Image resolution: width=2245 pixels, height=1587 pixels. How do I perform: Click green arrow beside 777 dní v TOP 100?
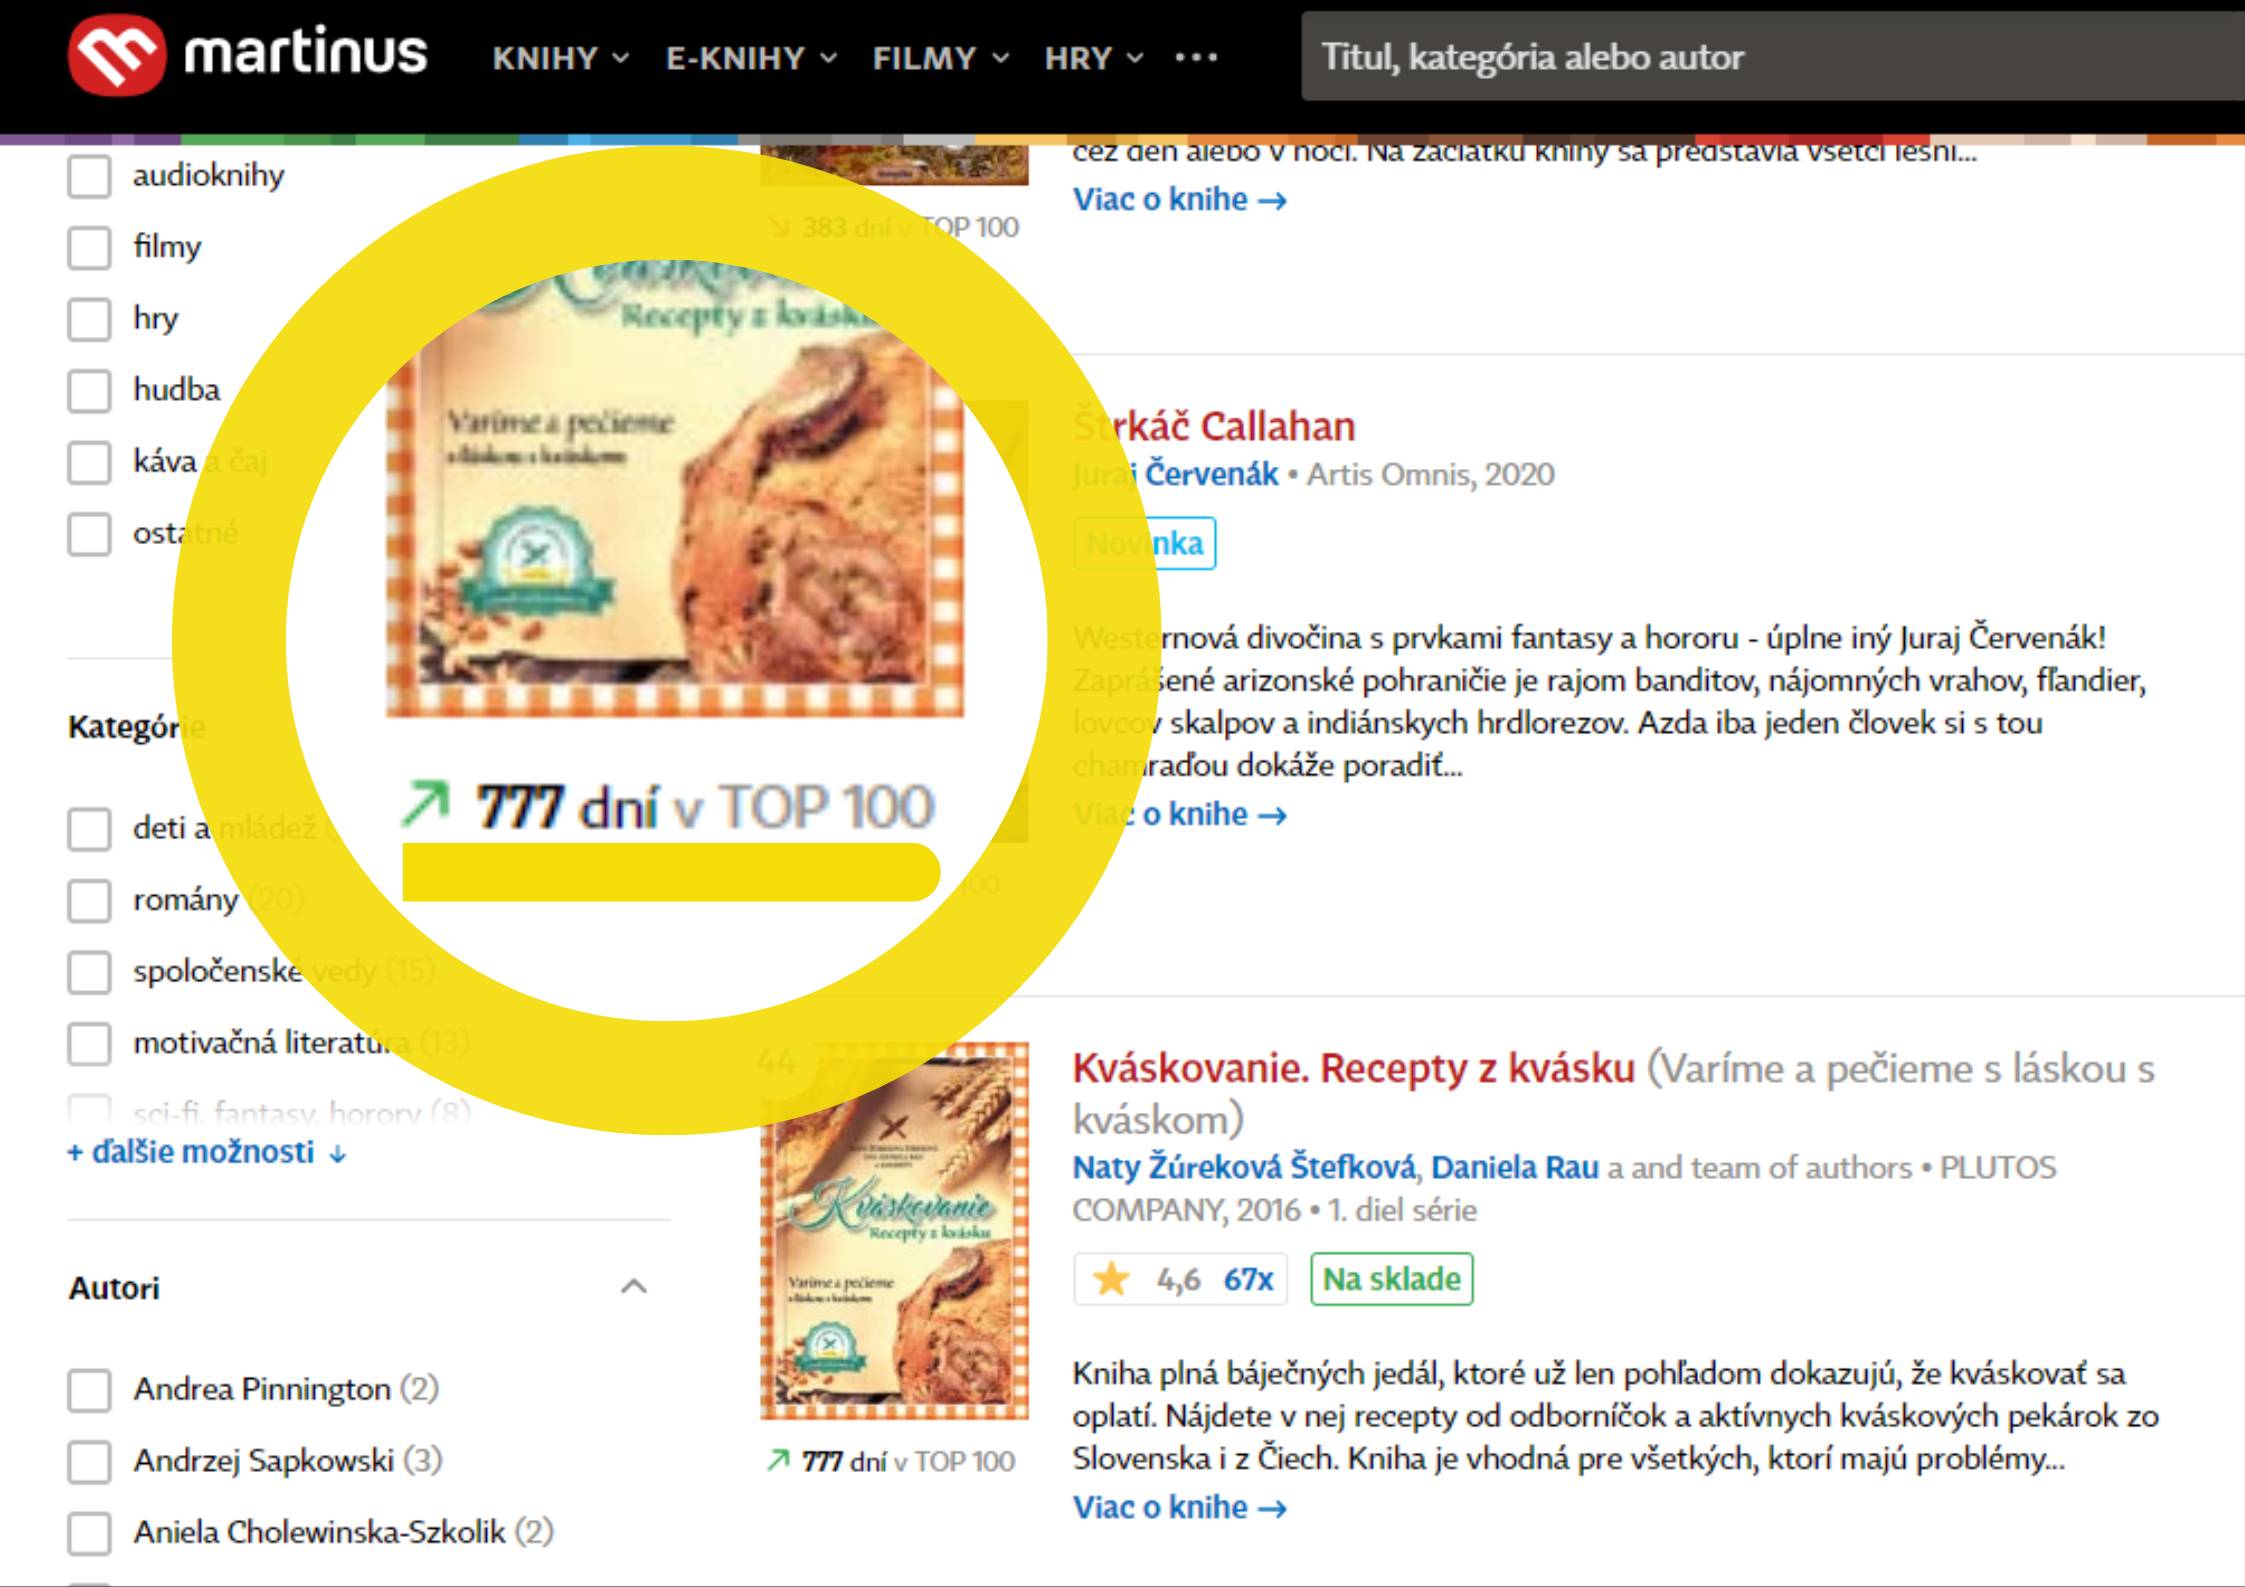[778, 1461]
